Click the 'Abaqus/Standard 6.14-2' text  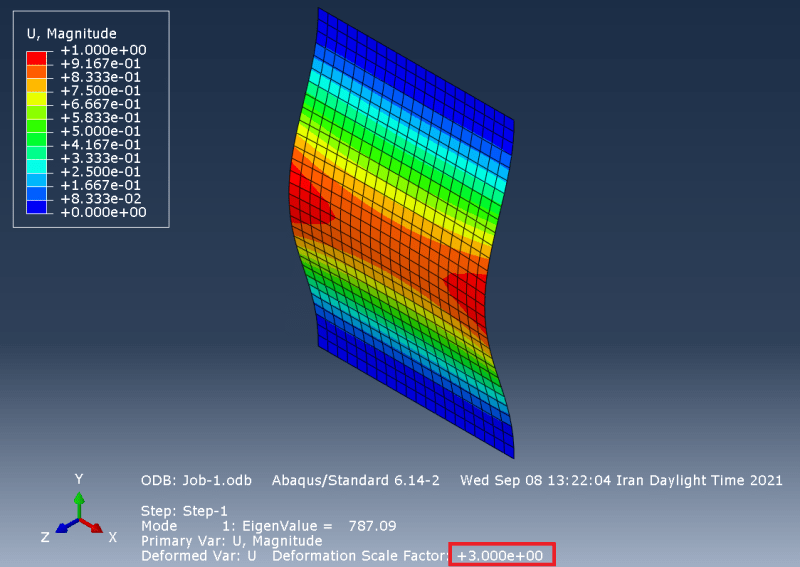coord(356,481)
